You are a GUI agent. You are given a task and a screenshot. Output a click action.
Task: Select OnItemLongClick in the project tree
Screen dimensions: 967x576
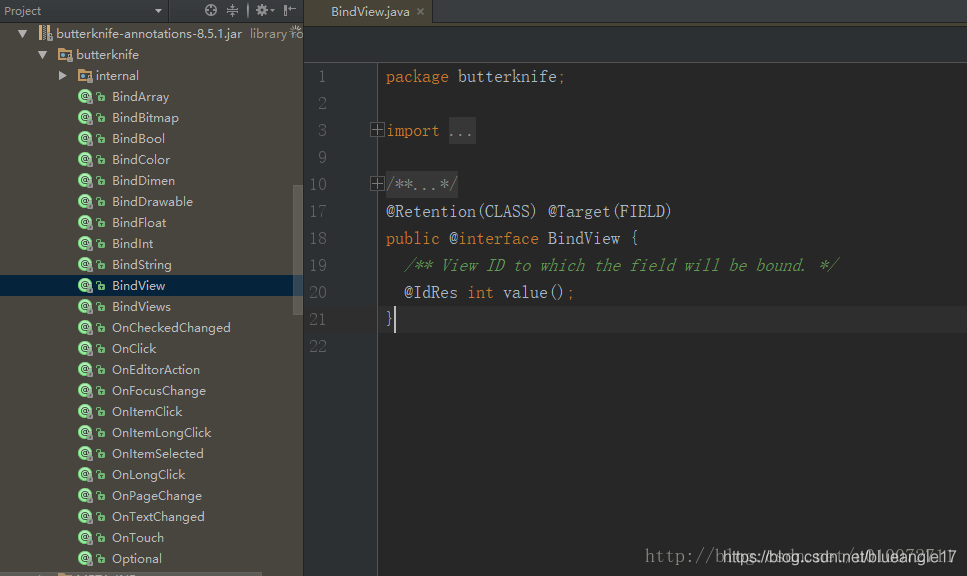[x=162, y=432]
